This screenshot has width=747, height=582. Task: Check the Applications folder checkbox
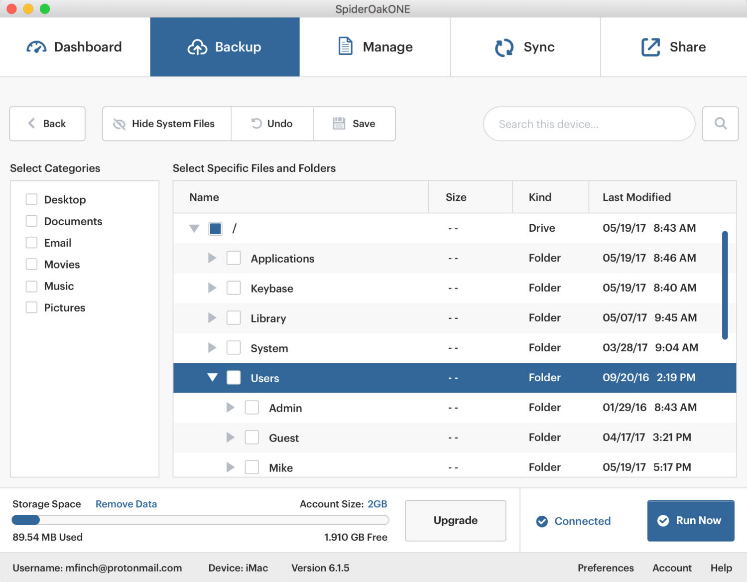pos(233,258)
